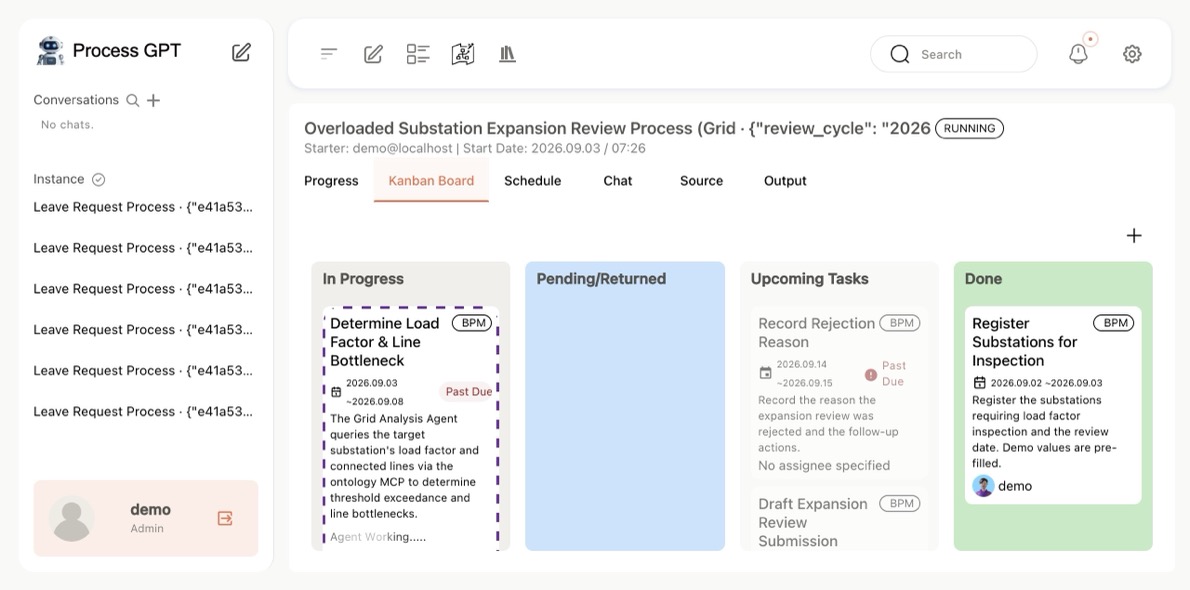Click the 'No chats.' placeholder text
The image size is (1190, 590).
(67, 125)
